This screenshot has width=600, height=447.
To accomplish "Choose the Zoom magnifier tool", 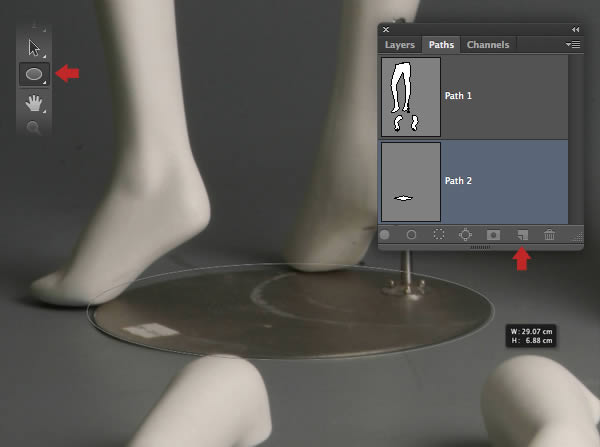I will click(x=34, y=127).
